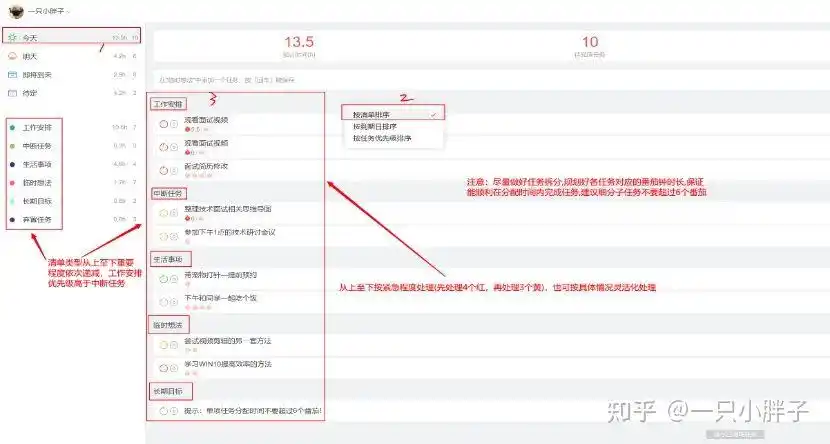Mark 带宠物打针 task as complete

pyautogui.click(x=164, y=279)
